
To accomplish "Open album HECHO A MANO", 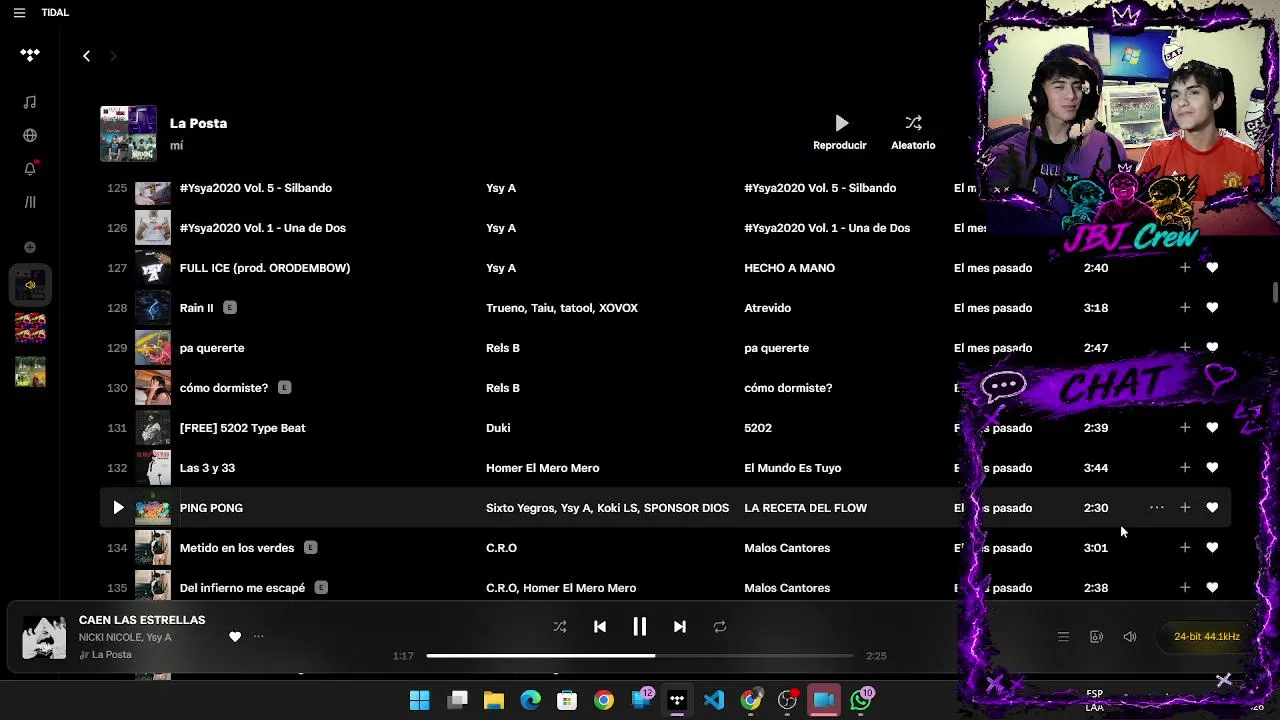I will (x=789, y=268).
